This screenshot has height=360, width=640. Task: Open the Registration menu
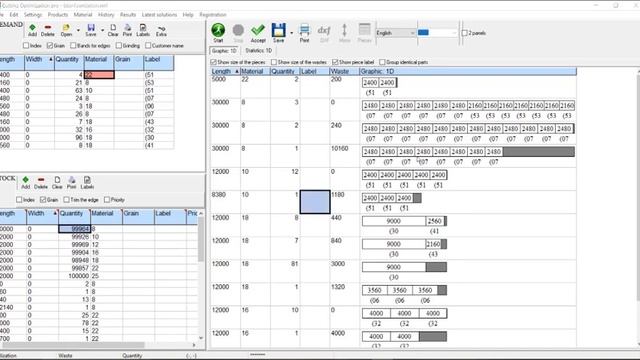[213, 15]
